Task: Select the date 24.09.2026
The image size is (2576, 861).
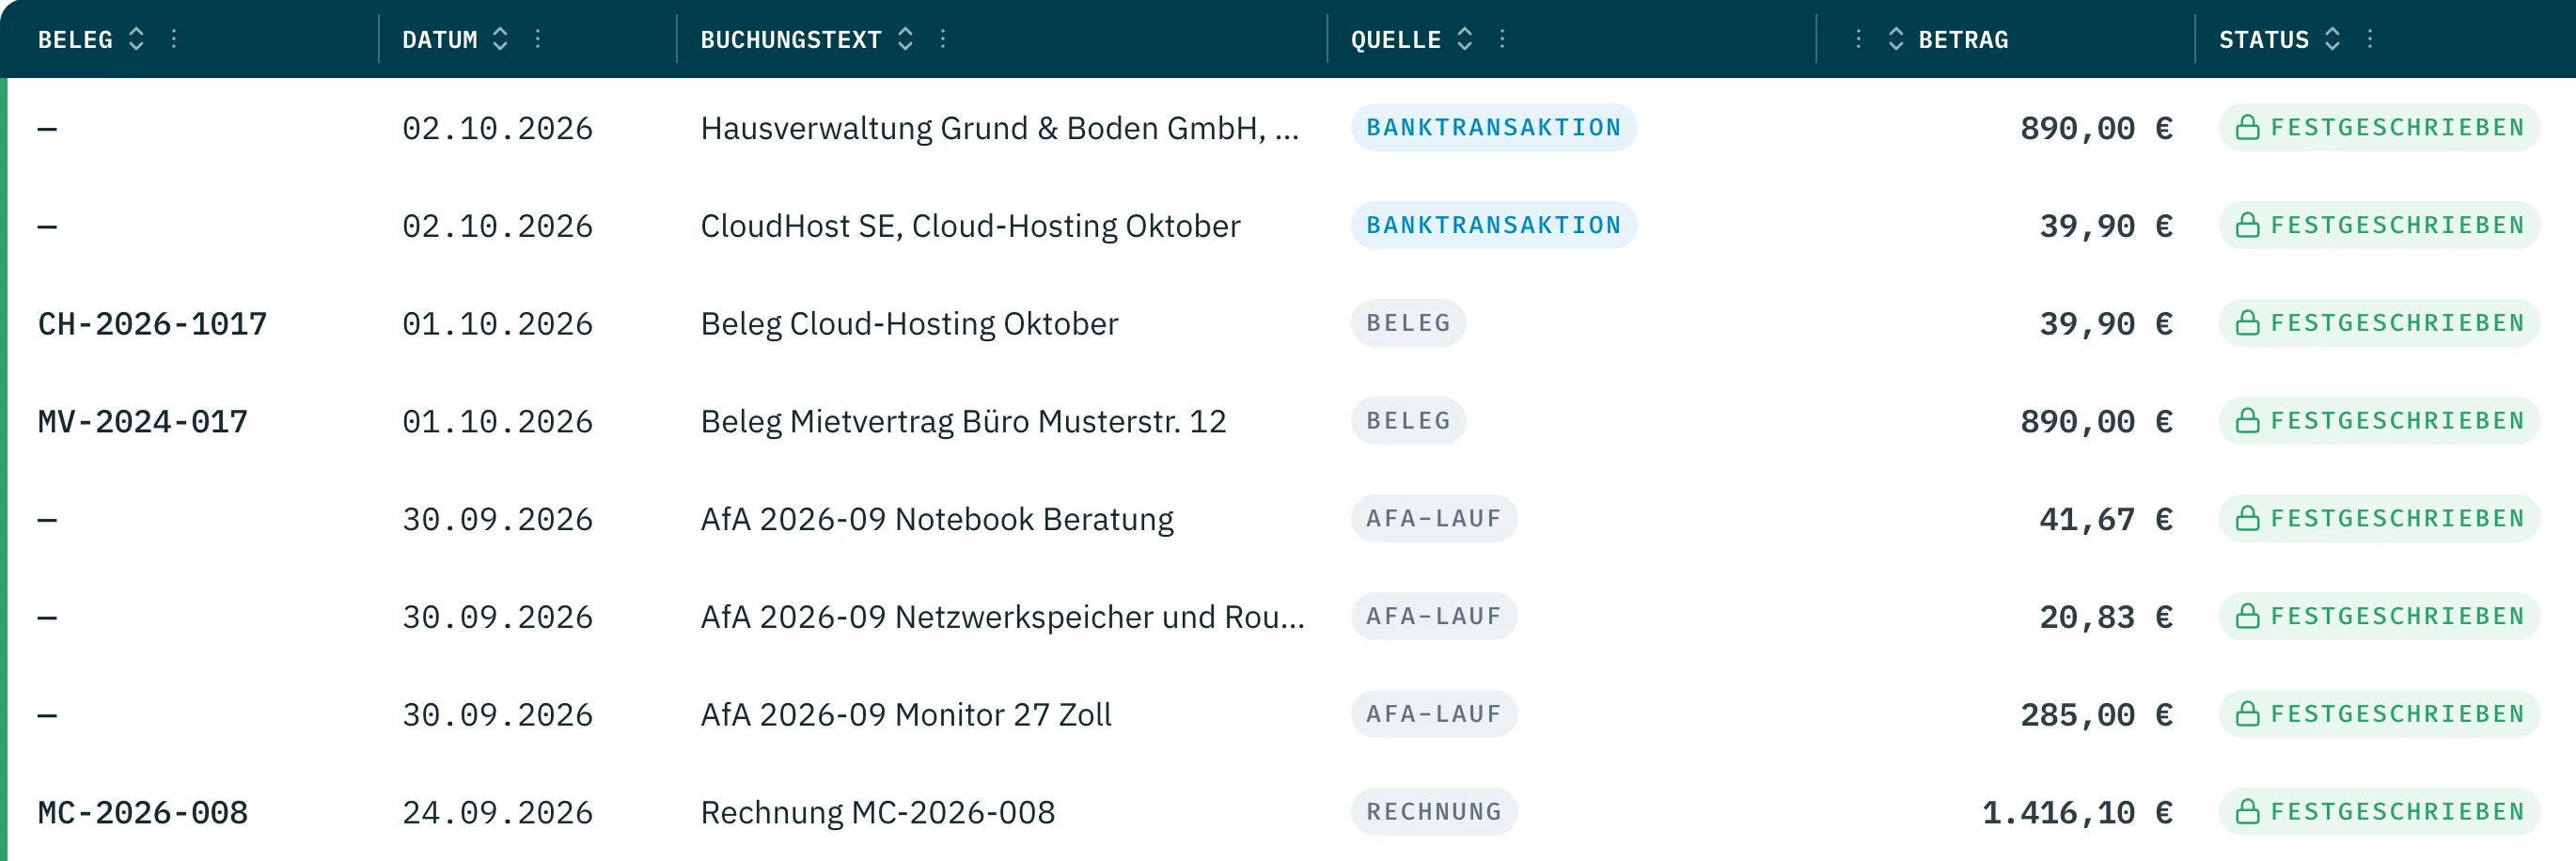Action: (497, 813)
